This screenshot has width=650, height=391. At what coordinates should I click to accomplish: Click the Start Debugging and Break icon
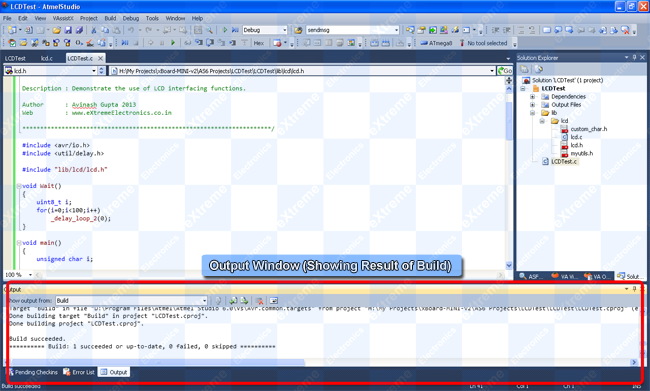(x=235, y=30)
